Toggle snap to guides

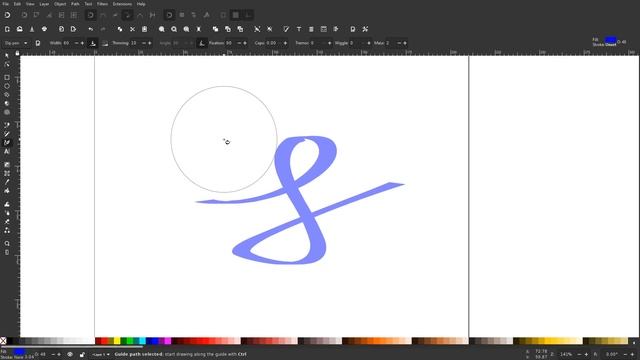click(248, 15)
